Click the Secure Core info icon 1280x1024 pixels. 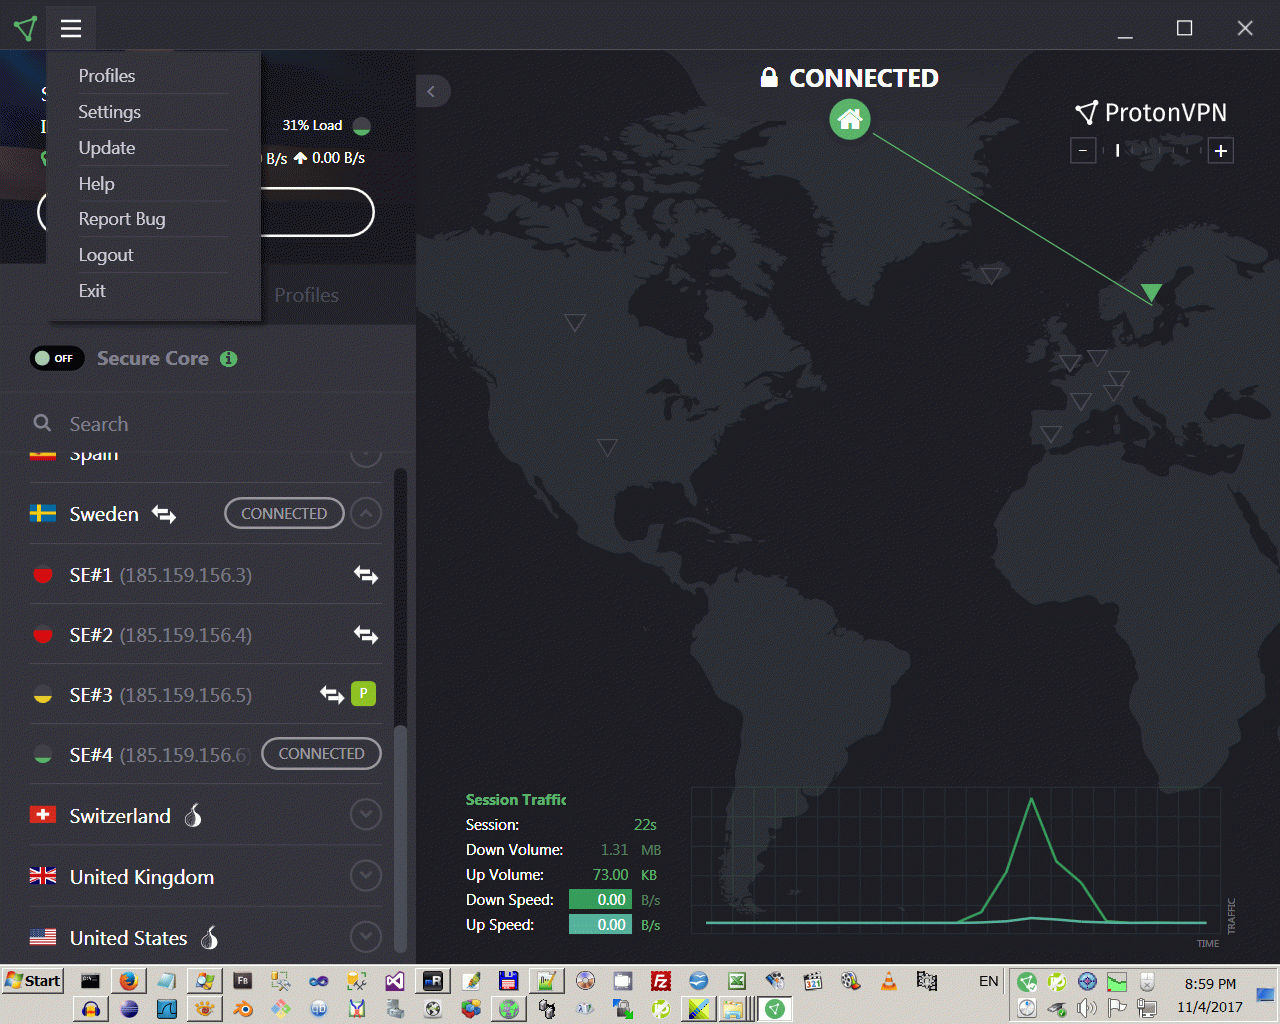coord(229,358)
